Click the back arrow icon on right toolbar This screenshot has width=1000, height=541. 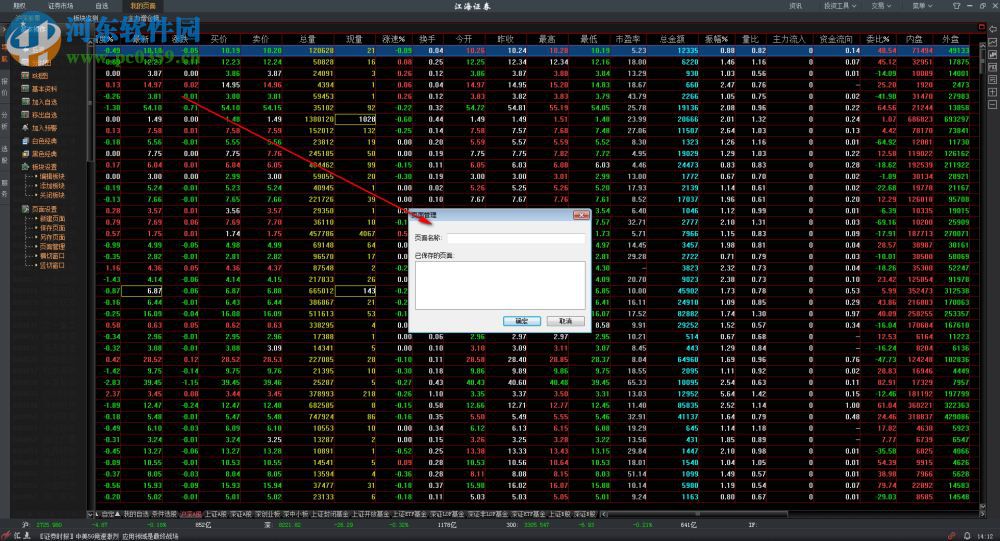993,30
